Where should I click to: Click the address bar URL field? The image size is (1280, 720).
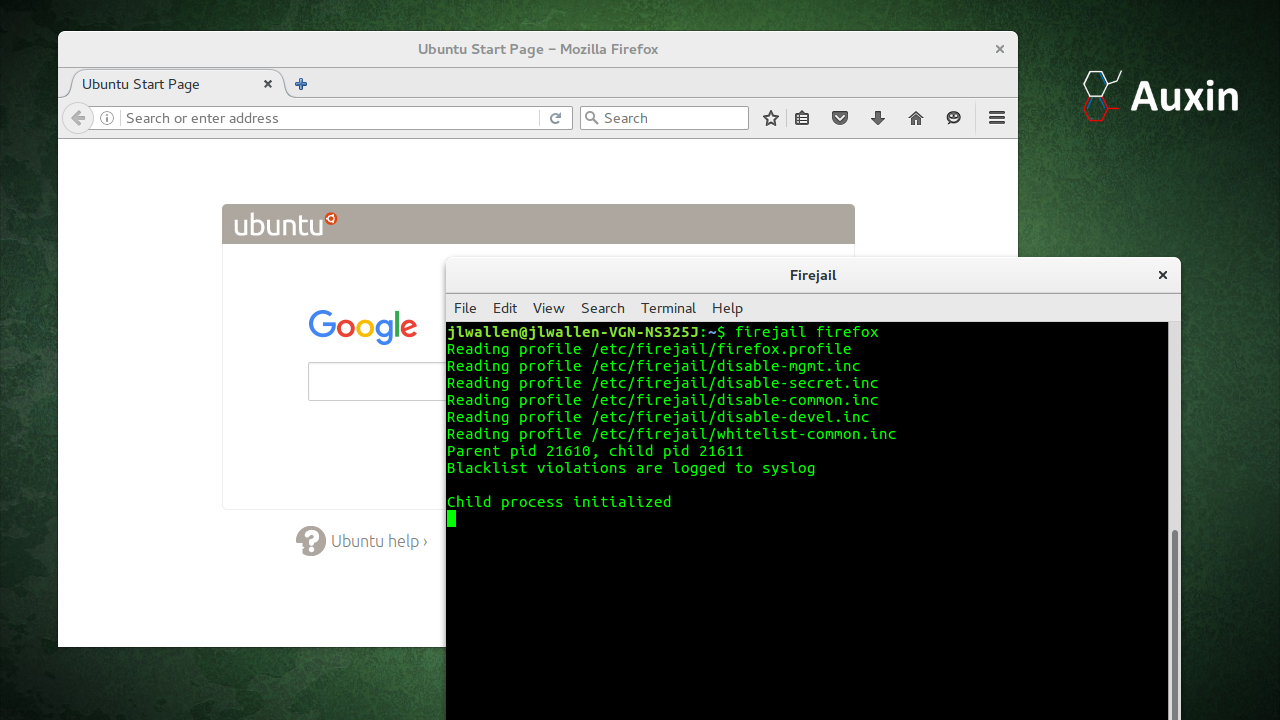point(330,118)
